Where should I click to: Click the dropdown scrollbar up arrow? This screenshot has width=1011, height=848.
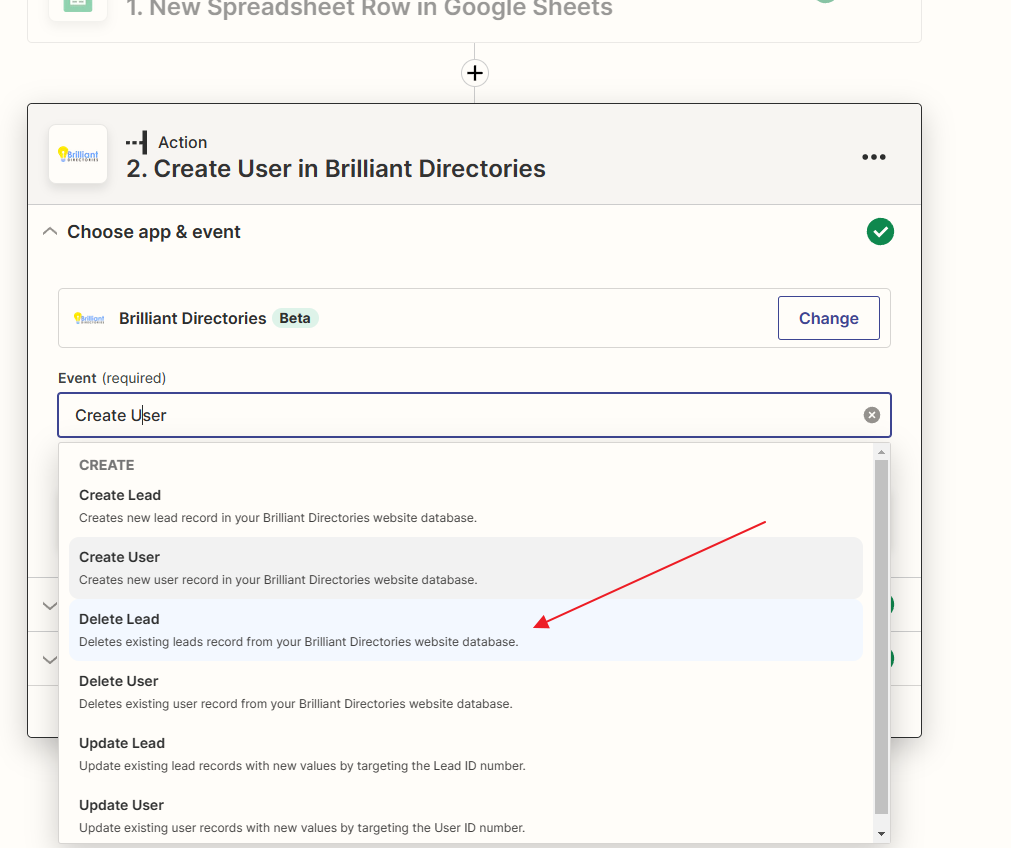click(x=881, y=452)
